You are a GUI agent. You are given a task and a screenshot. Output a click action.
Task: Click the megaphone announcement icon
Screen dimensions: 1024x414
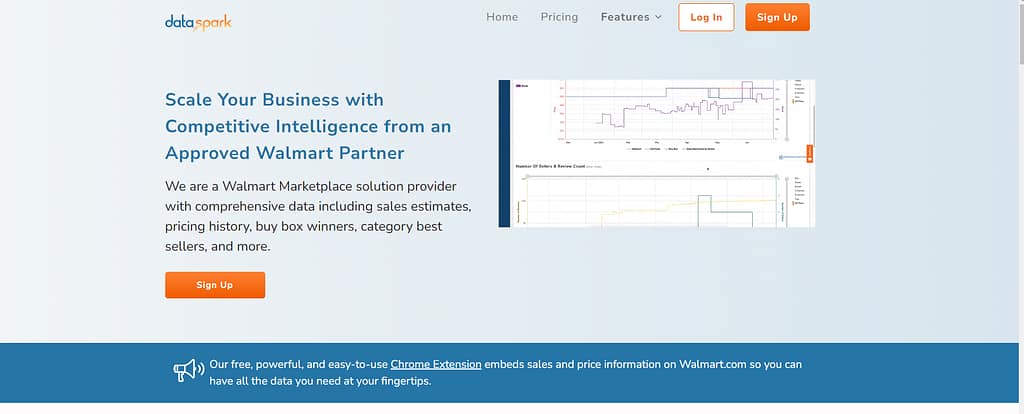click(187, 371)
